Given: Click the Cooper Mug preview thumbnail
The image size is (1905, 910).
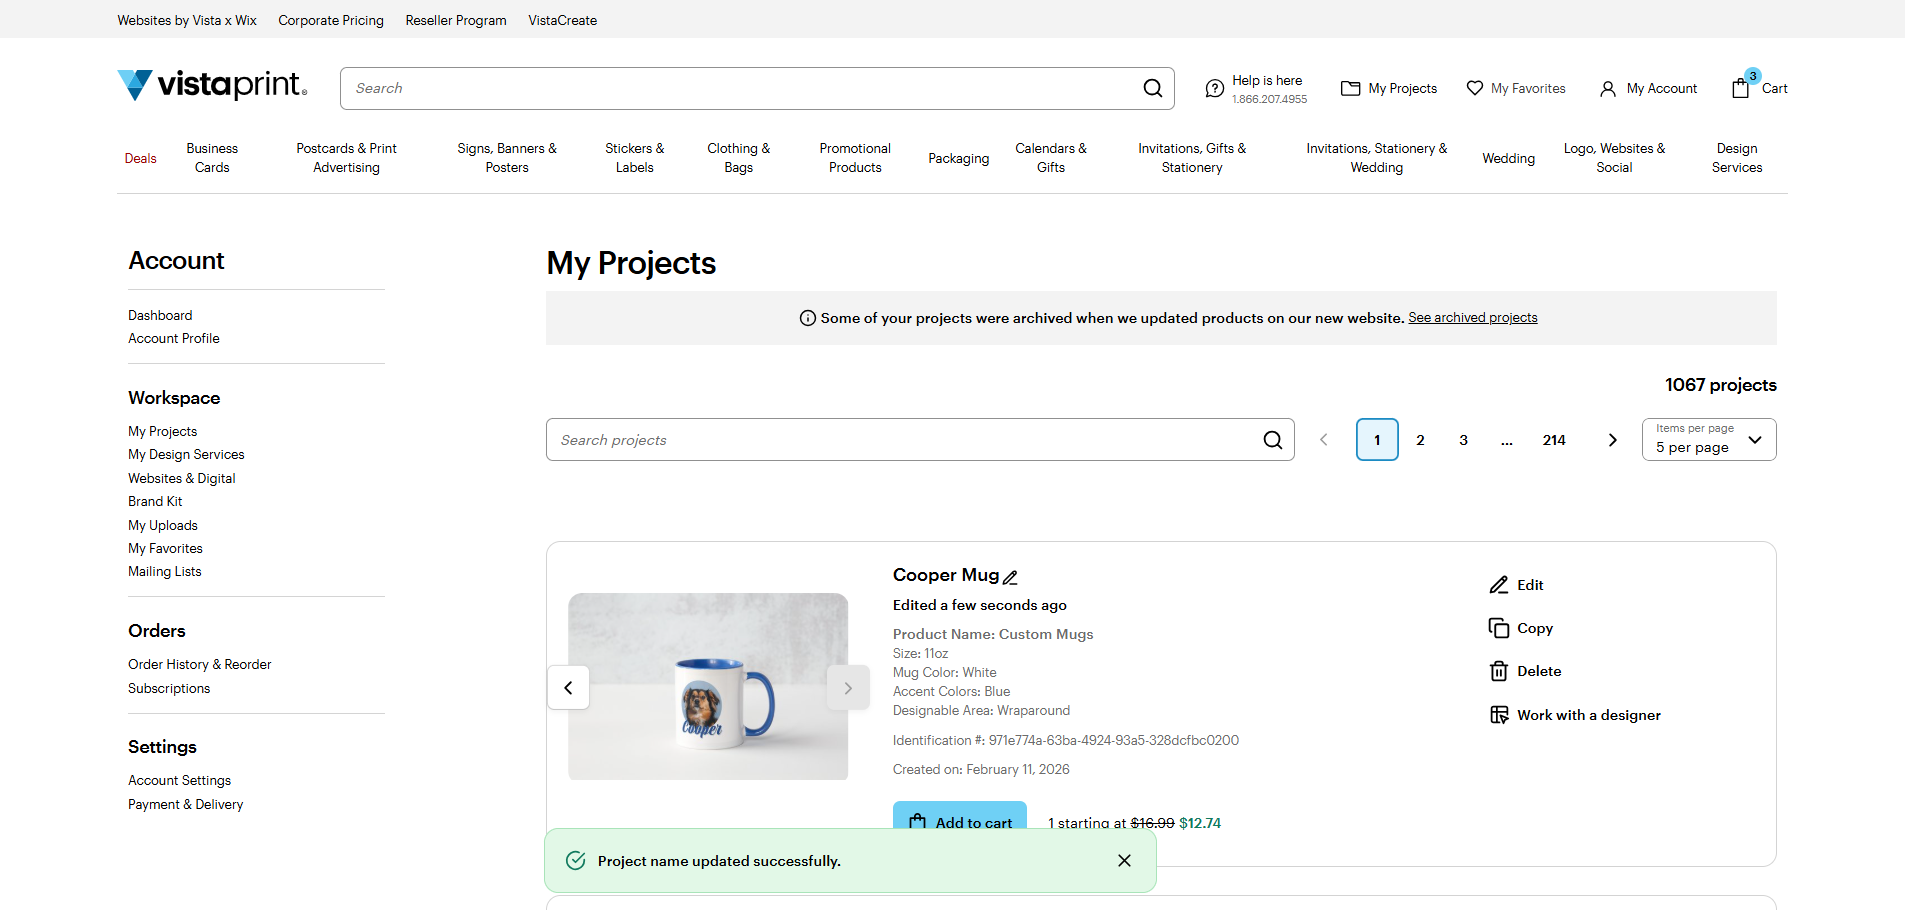Looking at the screenshot, I should pyautogui.click(x=708, y=687).
